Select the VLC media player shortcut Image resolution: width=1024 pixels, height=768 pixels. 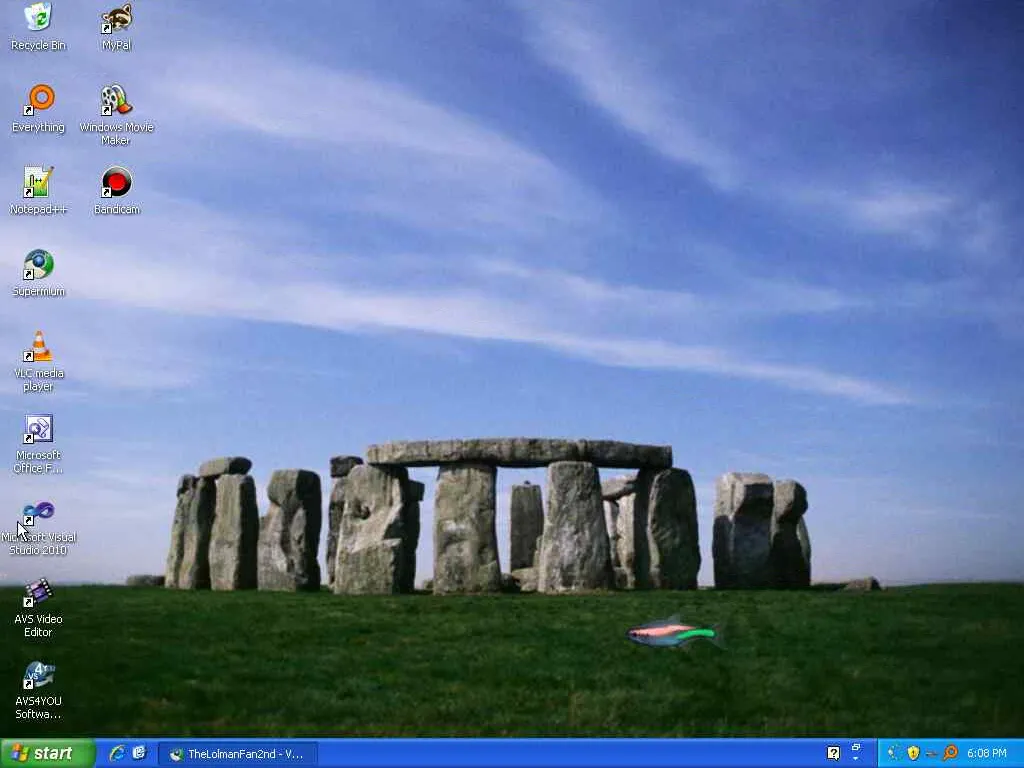click(x=38, y=361)
